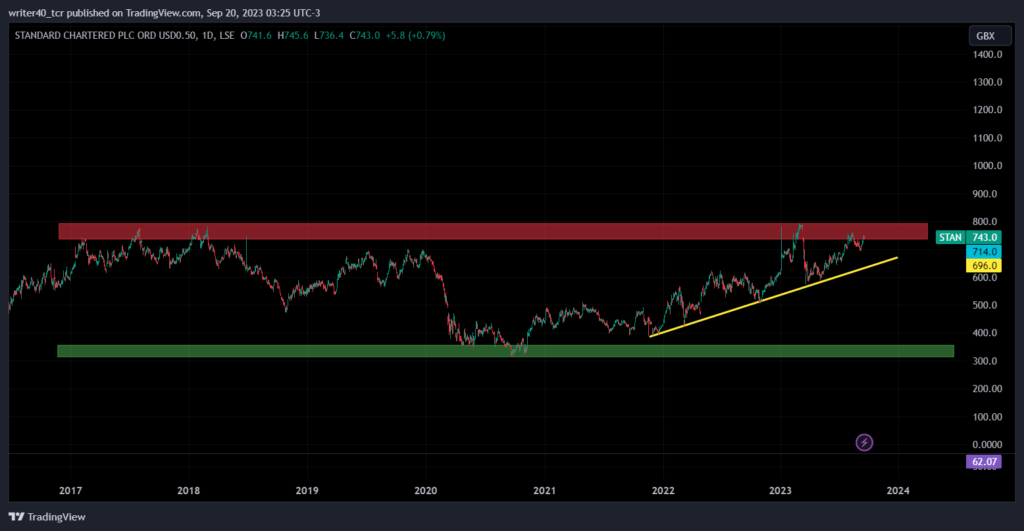Click the red resistance zone rectangle
Viewport: 1024px width, 531px height.
493,231
